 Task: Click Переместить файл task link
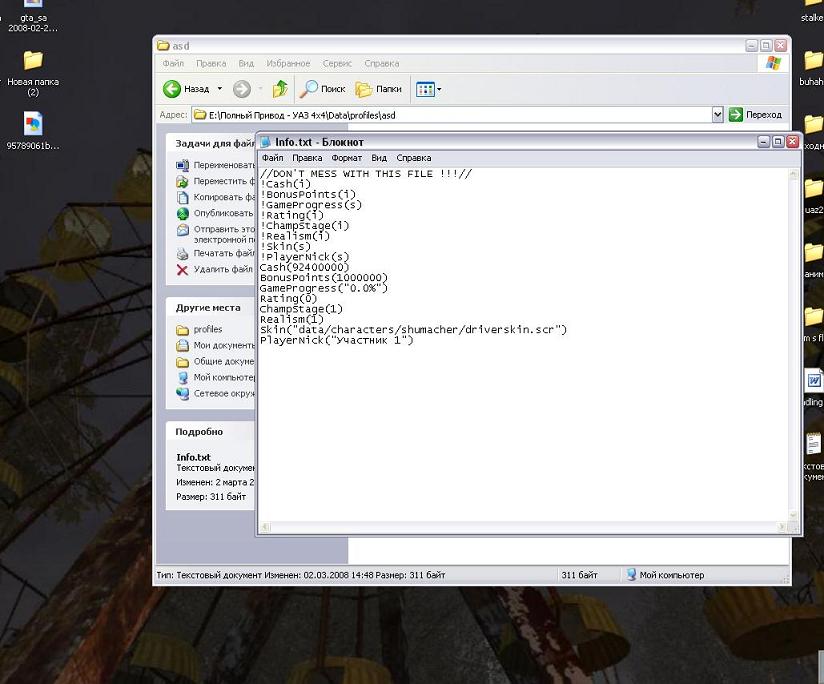point(224,181)
